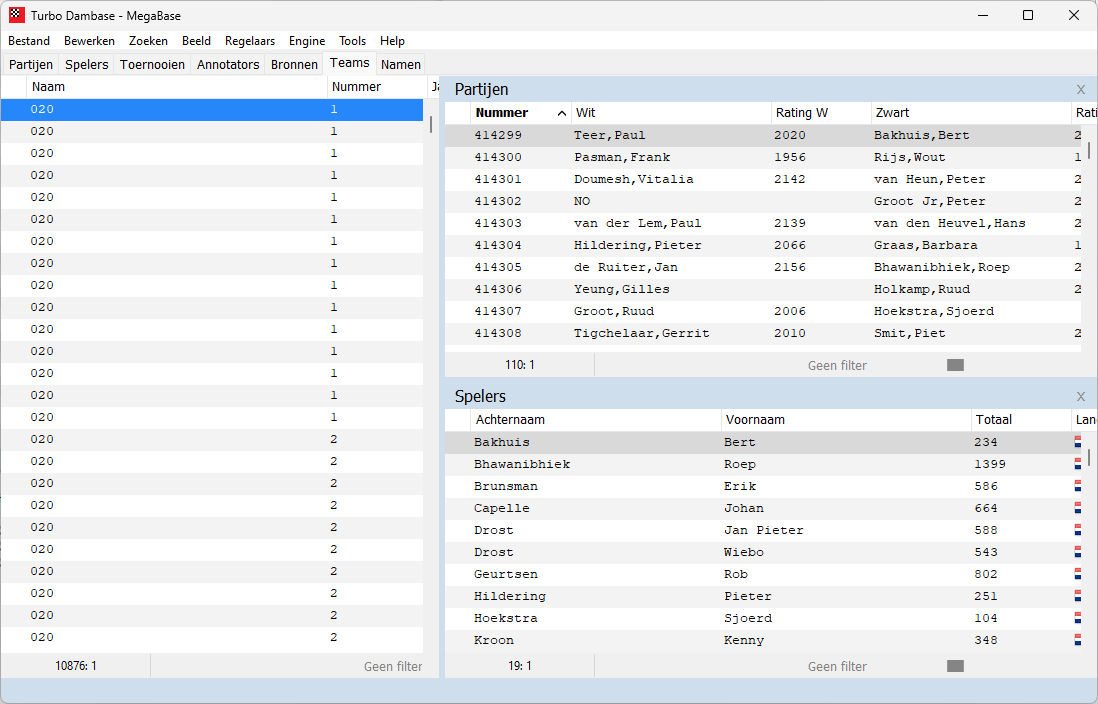Switch to the Annotators tab
This screenshot has height=704, width=1098.
[x=228, y=64]
